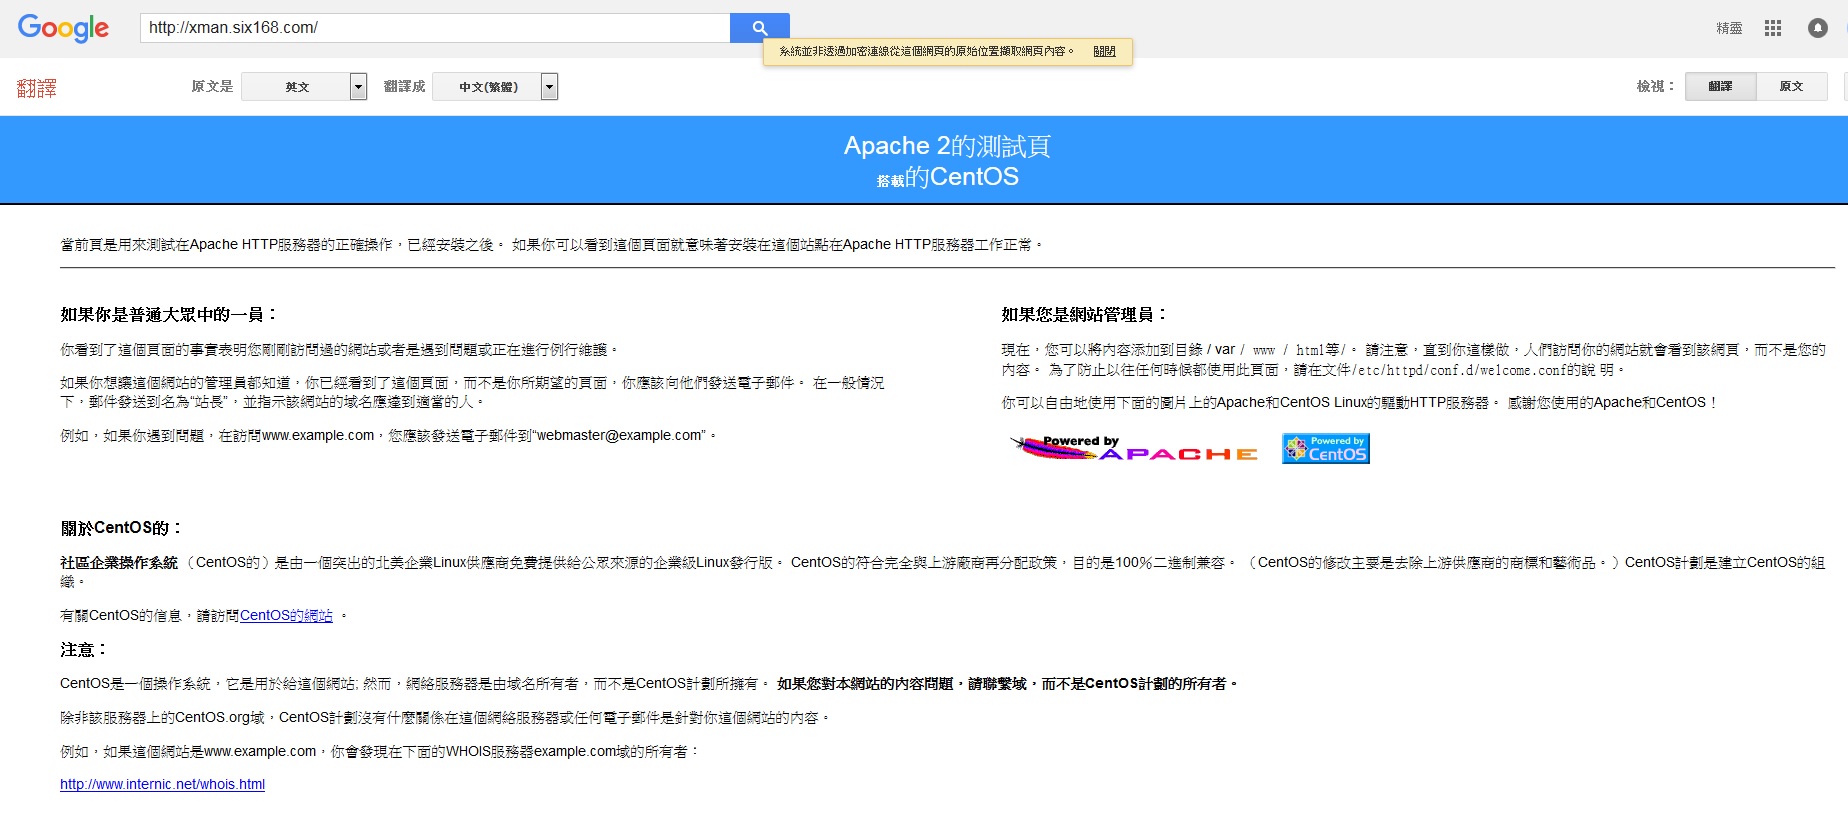
Task: Dismiss the notice with 關閉 link
Action: click(1104, 51)
